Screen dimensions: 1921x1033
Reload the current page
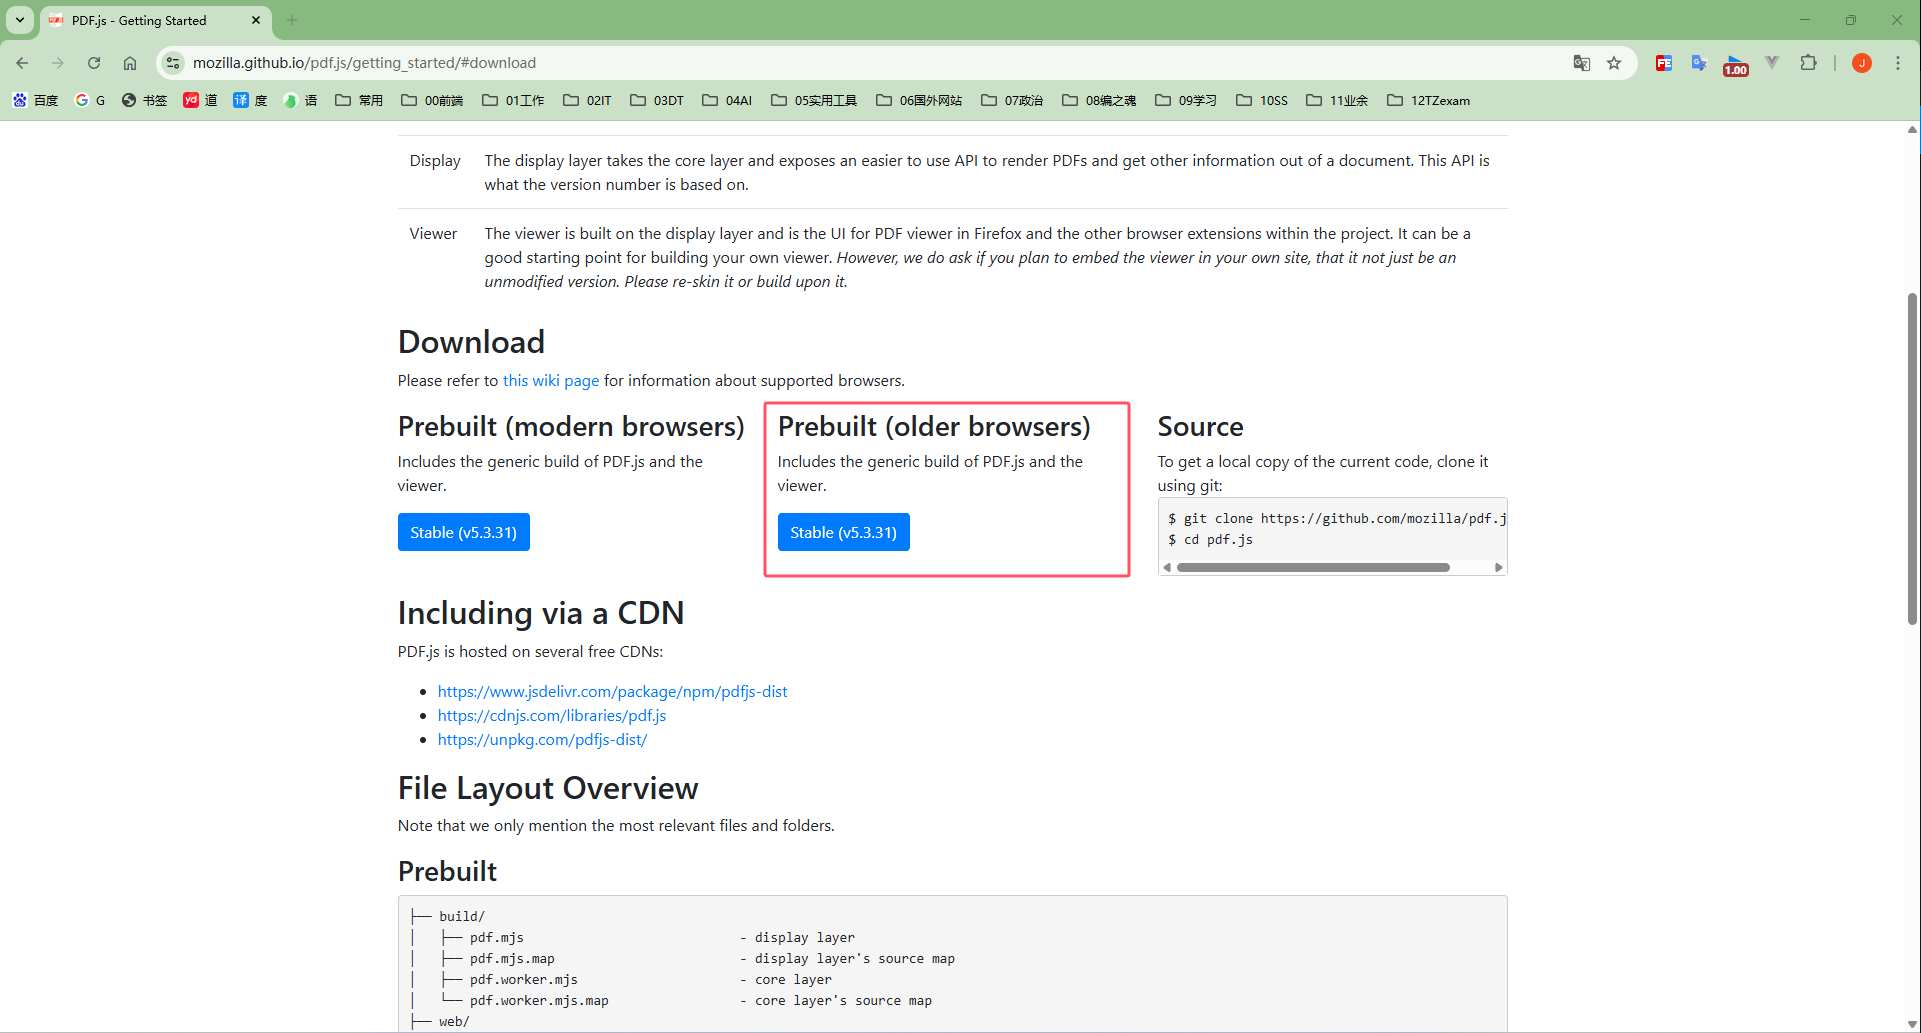tap(94, 63)
